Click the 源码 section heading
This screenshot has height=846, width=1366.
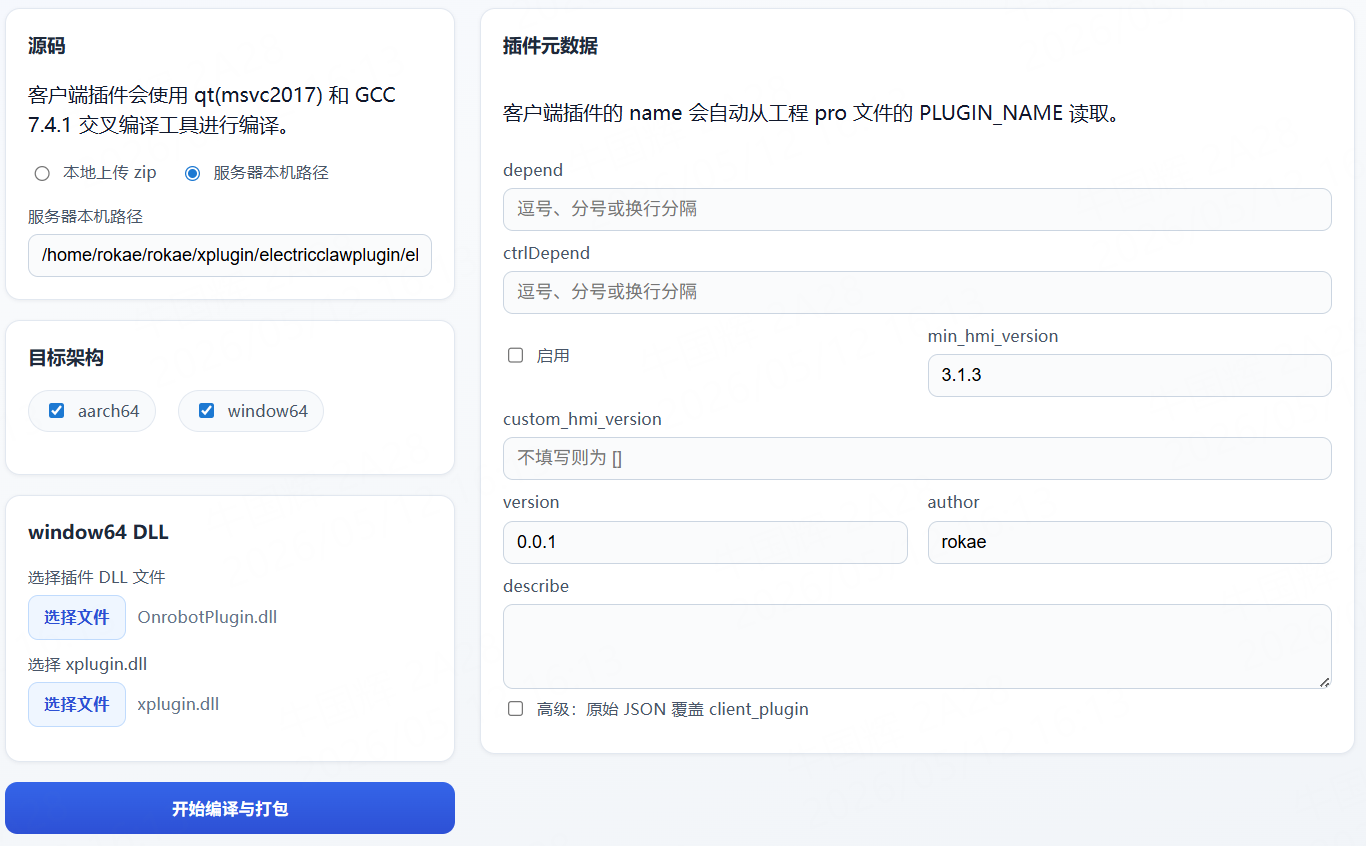pos(47,46)
